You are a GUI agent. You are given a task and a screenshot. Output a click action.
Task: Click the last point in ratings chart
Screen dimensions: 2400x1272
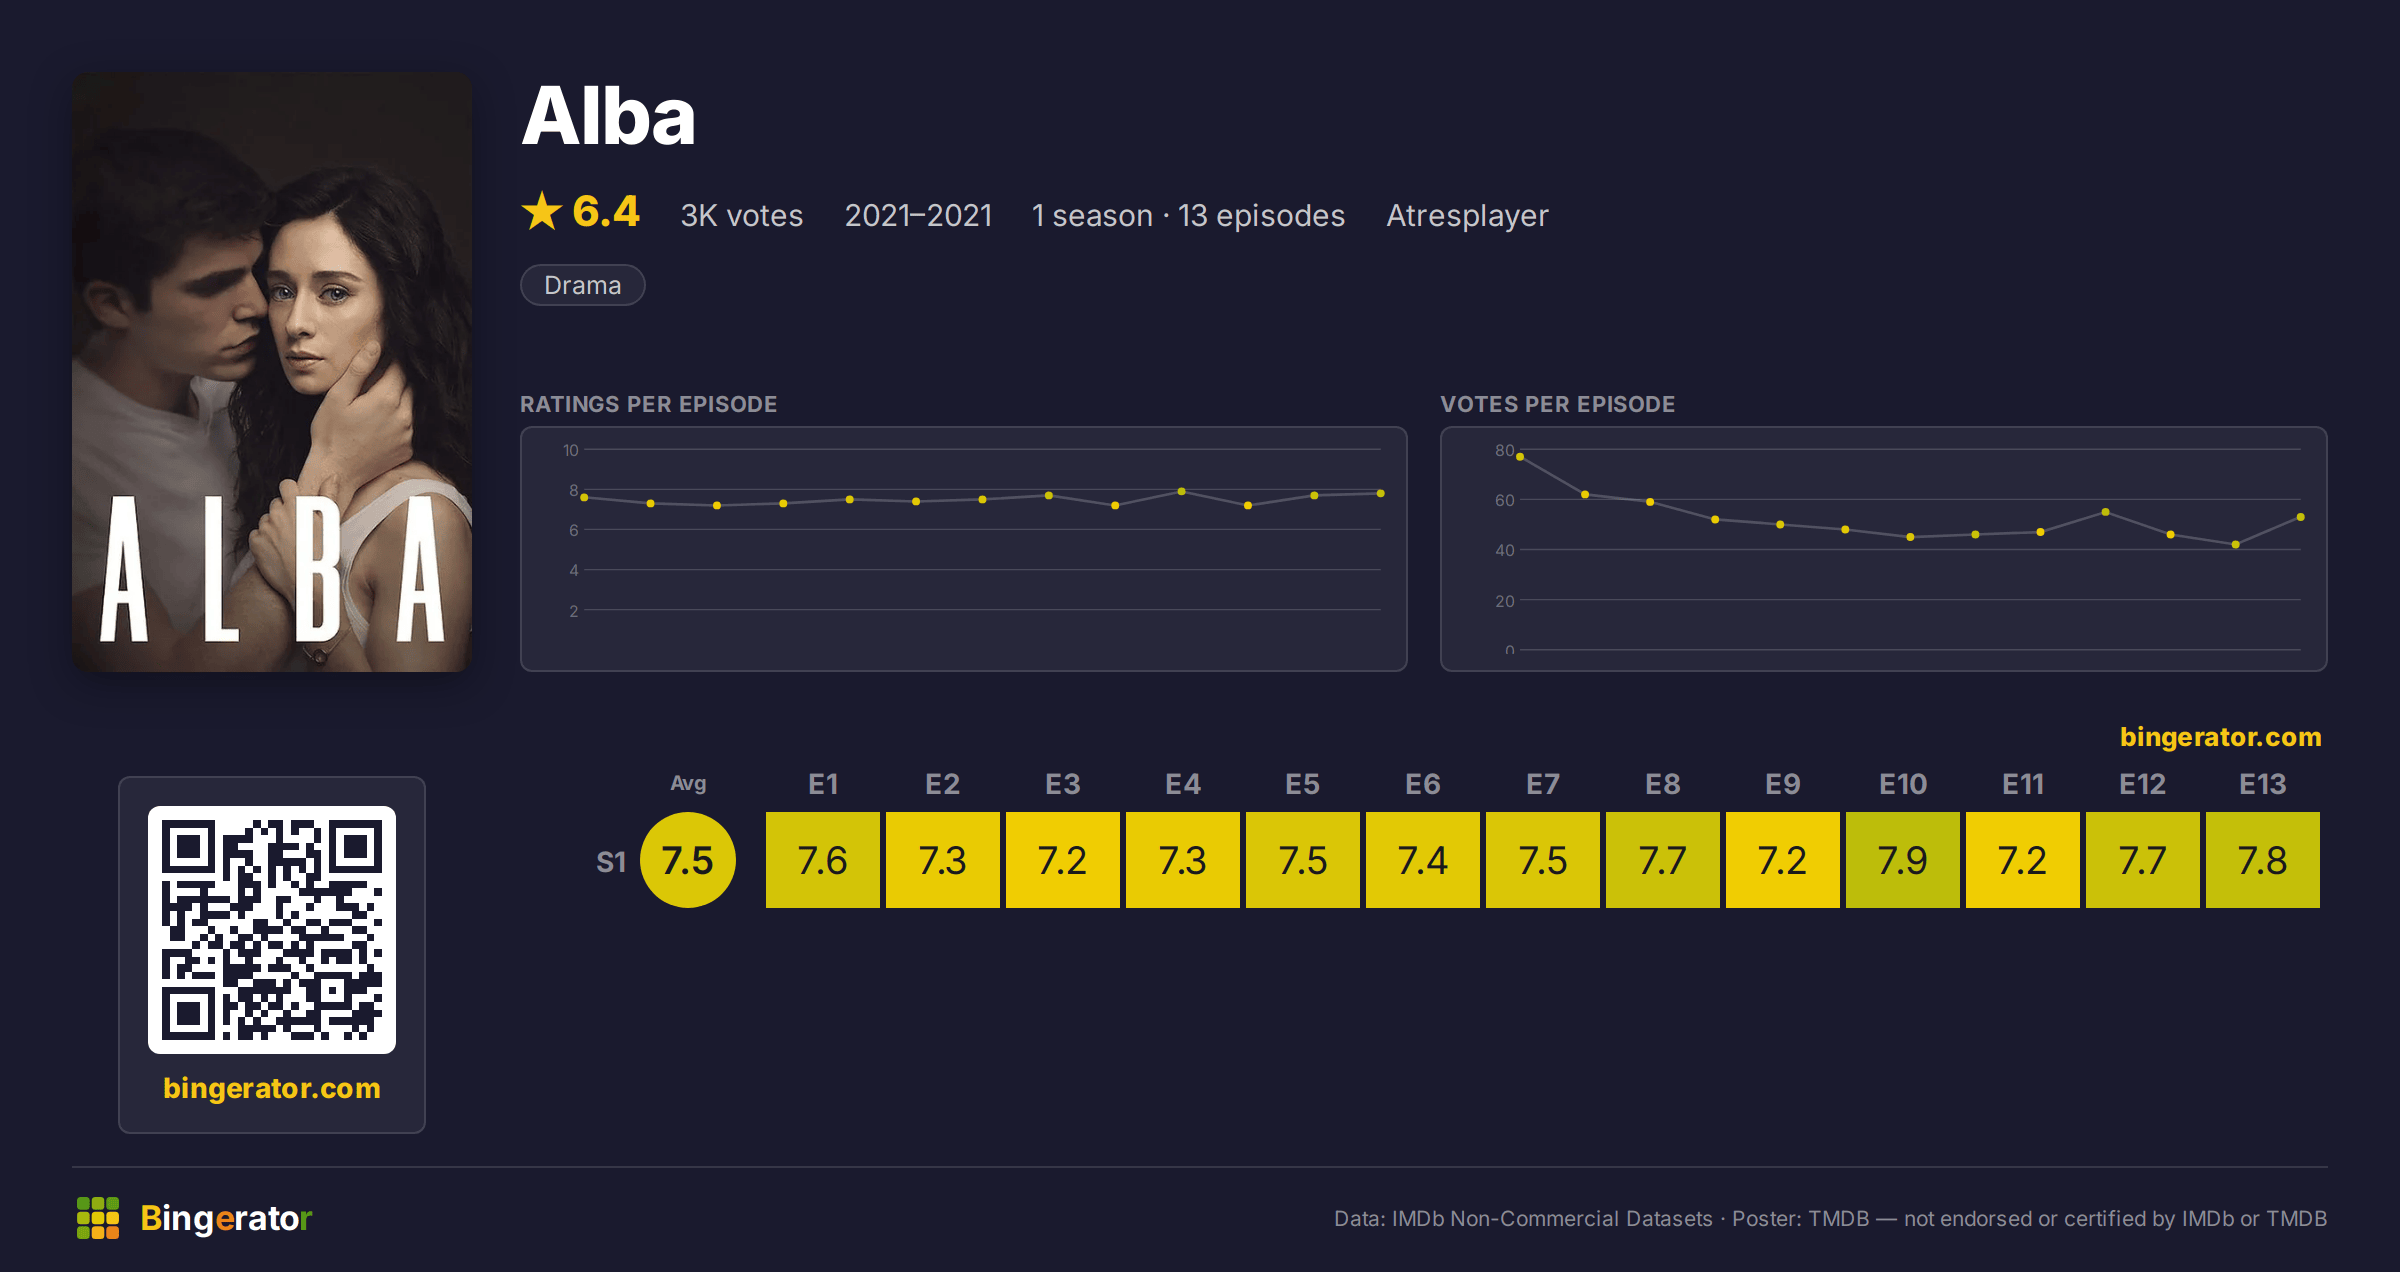tap(1381, 493)
